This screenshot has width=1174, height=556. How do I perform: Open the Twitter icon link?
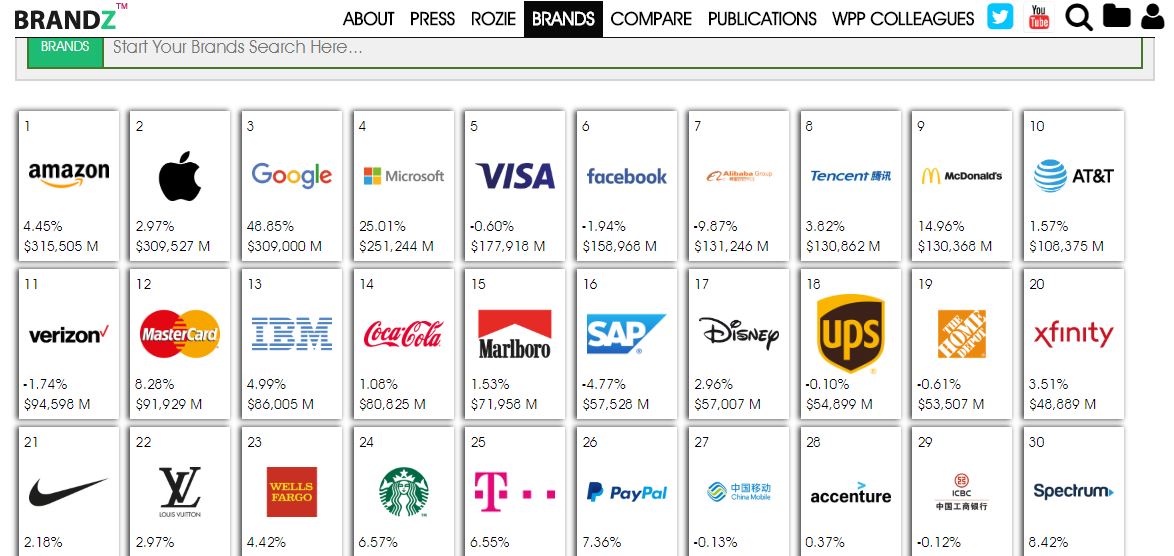[1000, 17]
